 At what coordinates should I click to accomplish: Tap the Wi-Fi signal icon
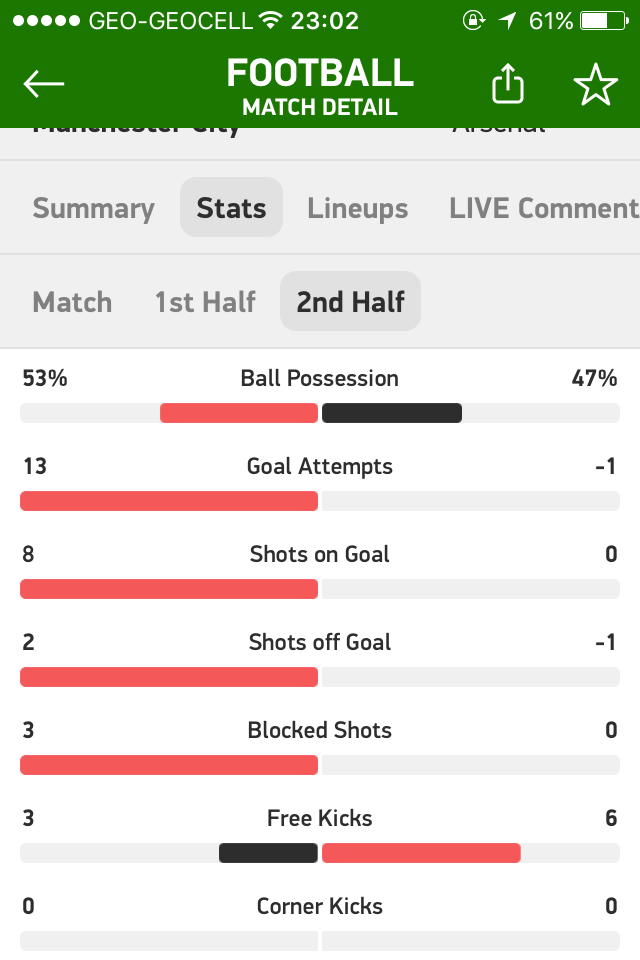coord(269,20)
